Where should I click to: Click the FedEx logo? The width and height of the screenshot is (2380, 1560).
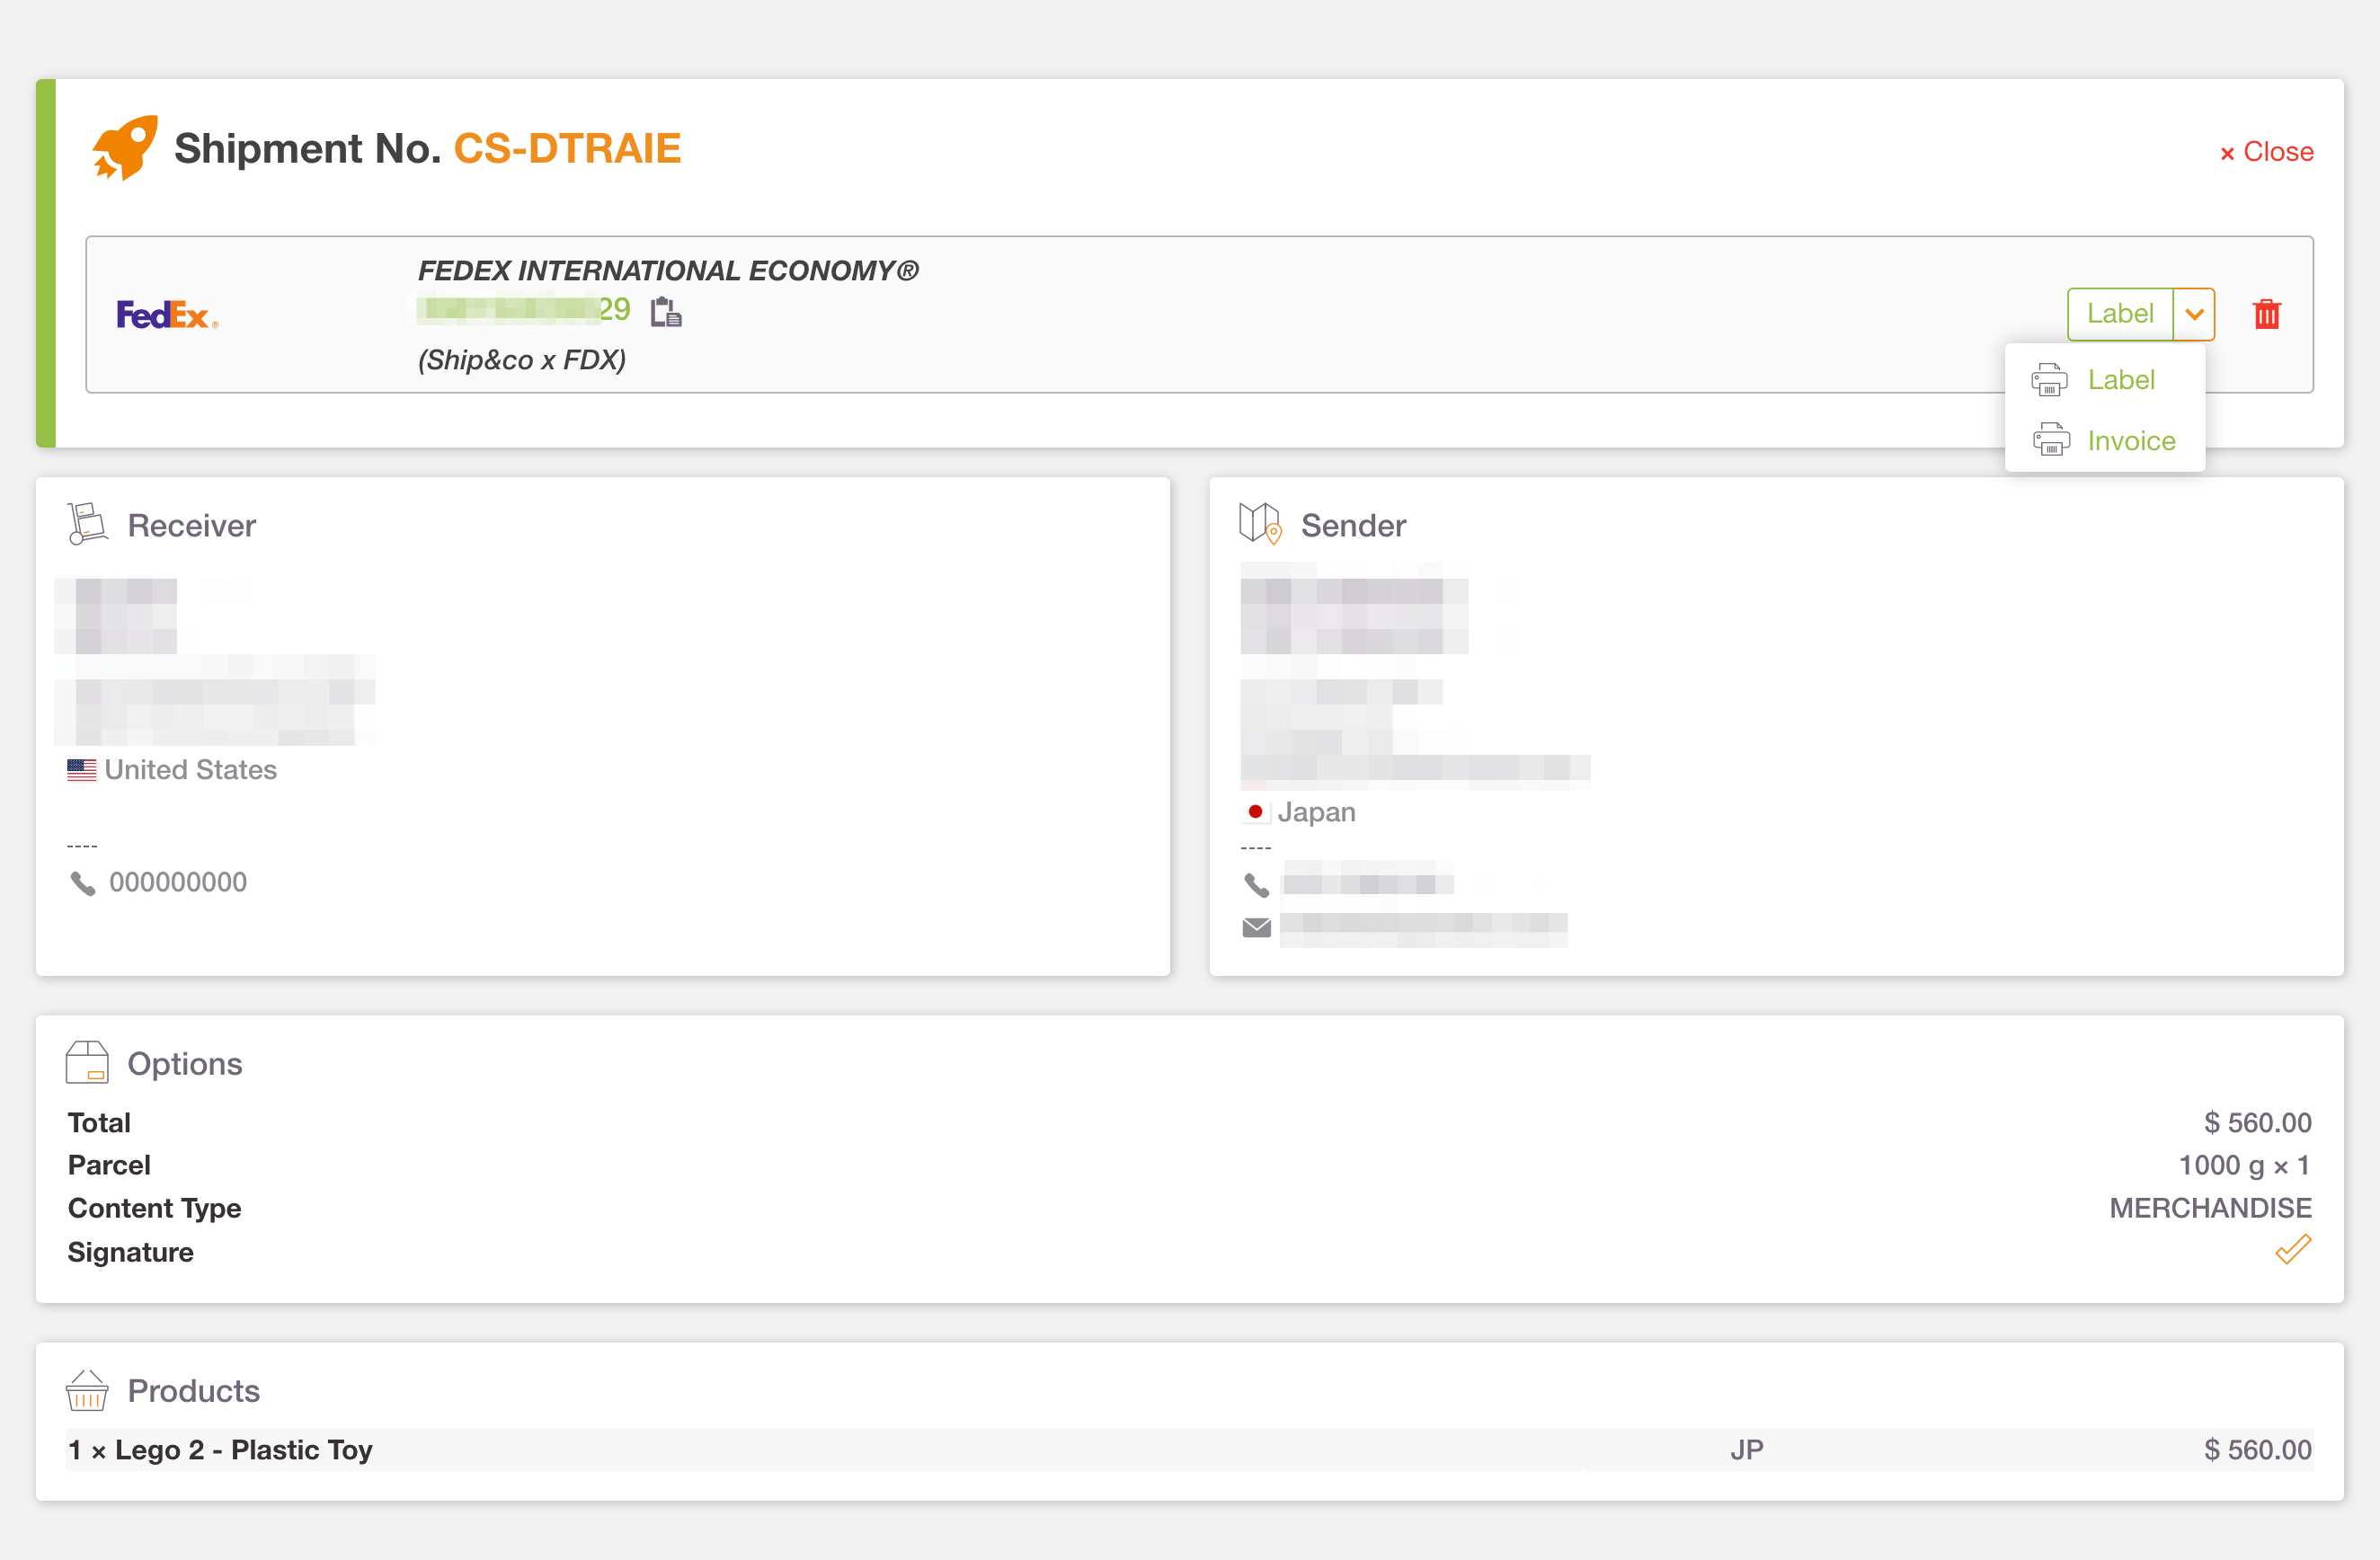point(167,314)
